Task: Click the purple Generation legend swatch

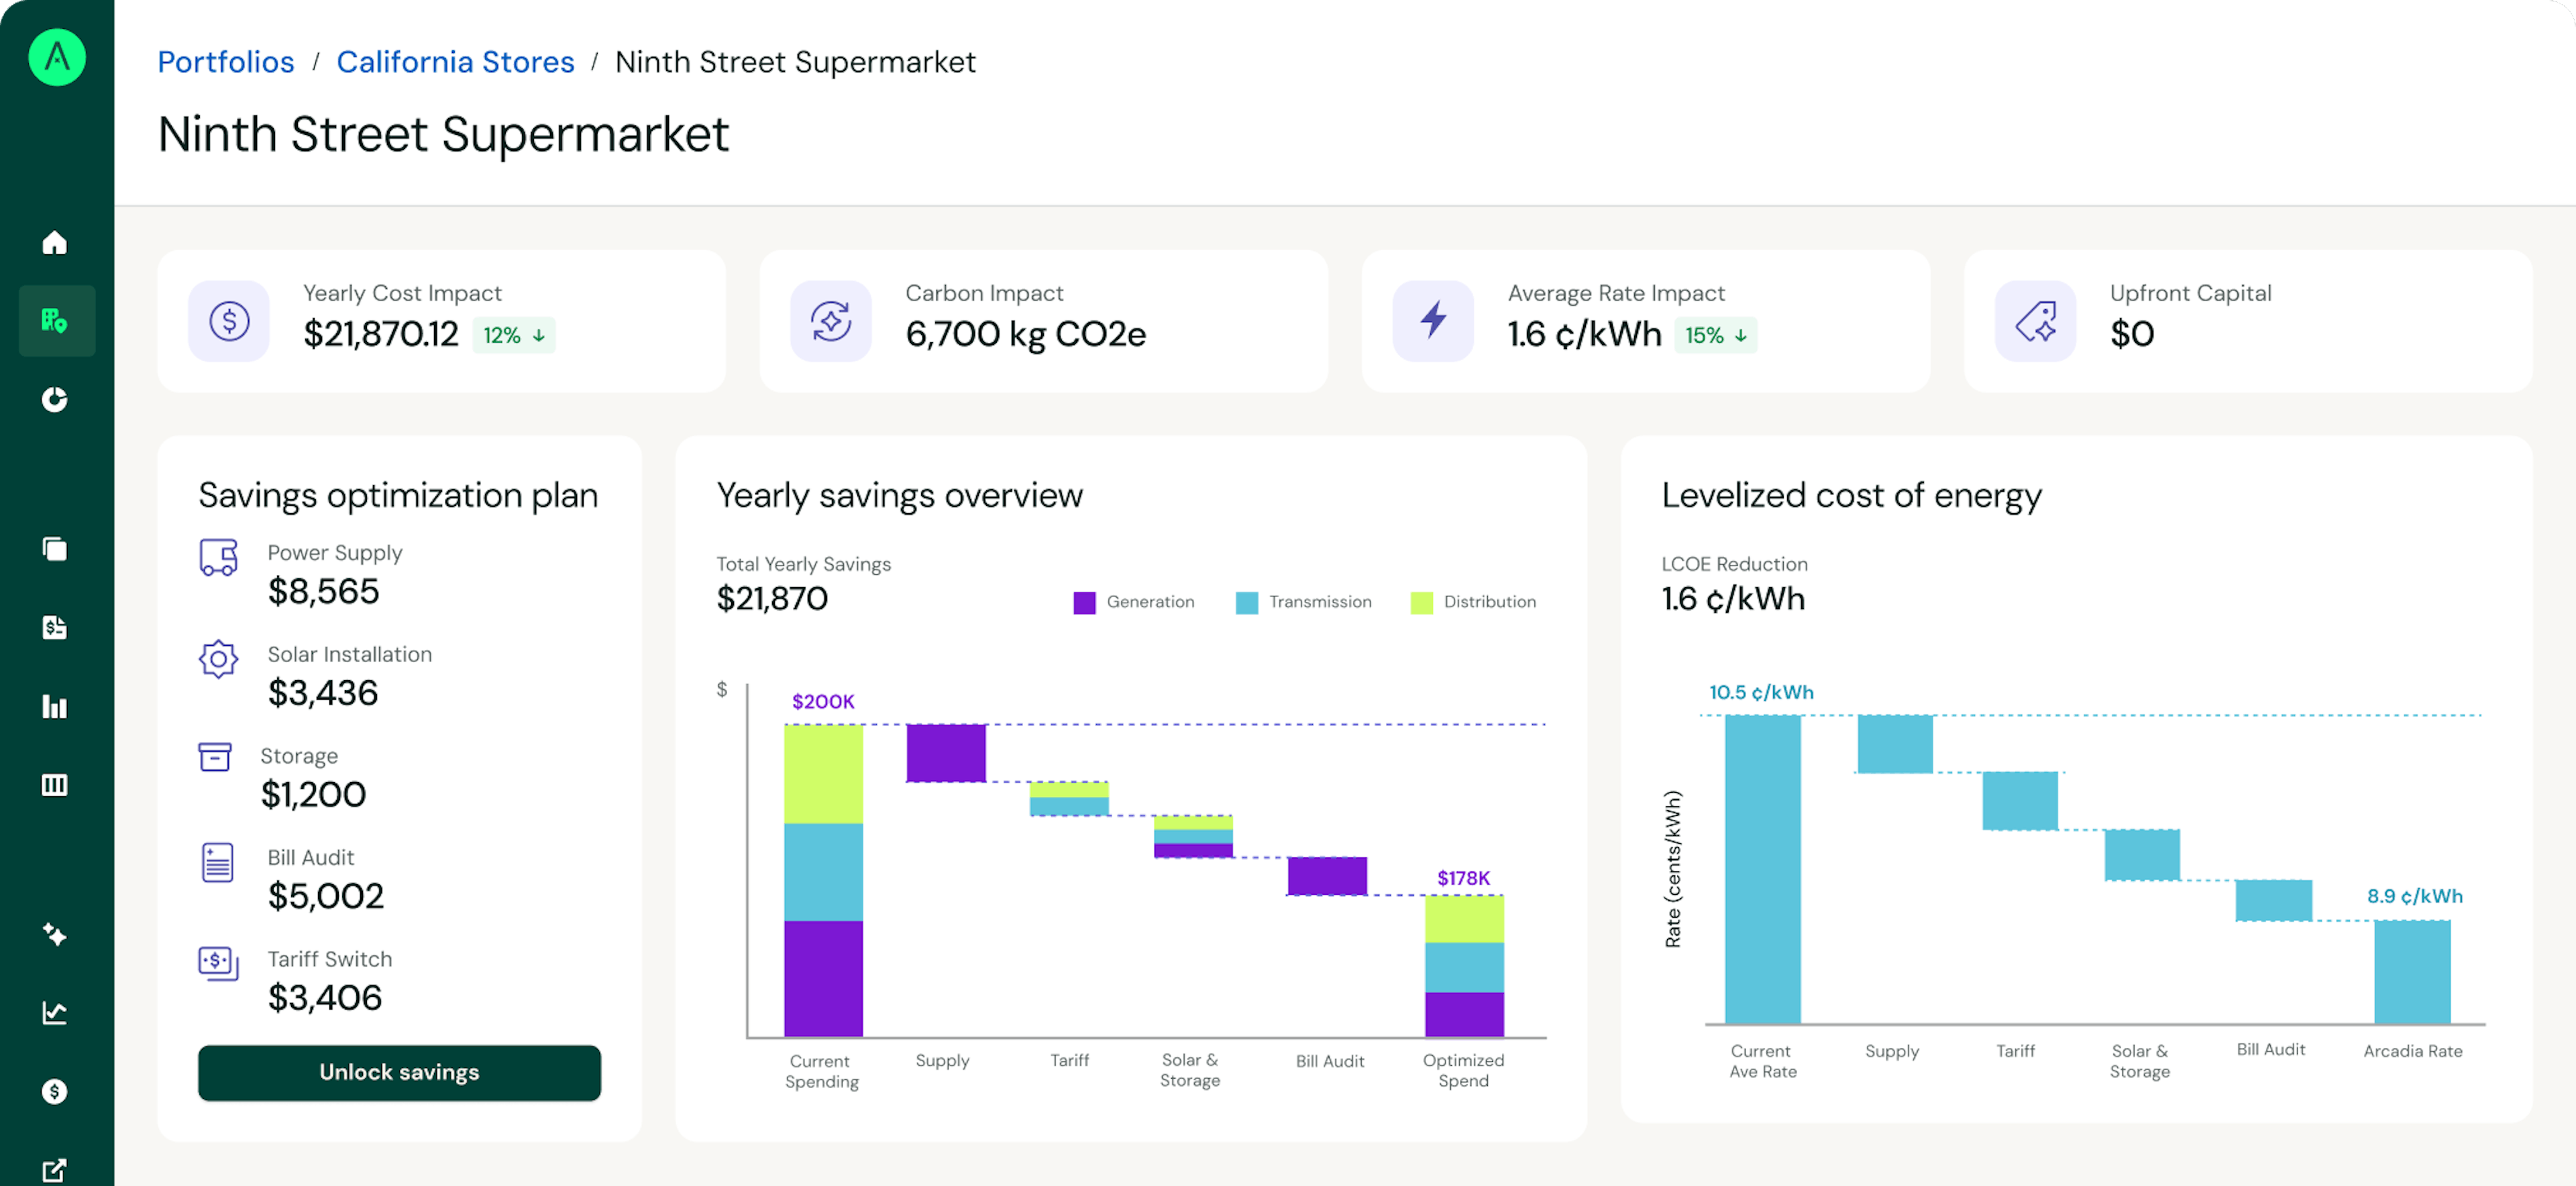Action: 1084,602
